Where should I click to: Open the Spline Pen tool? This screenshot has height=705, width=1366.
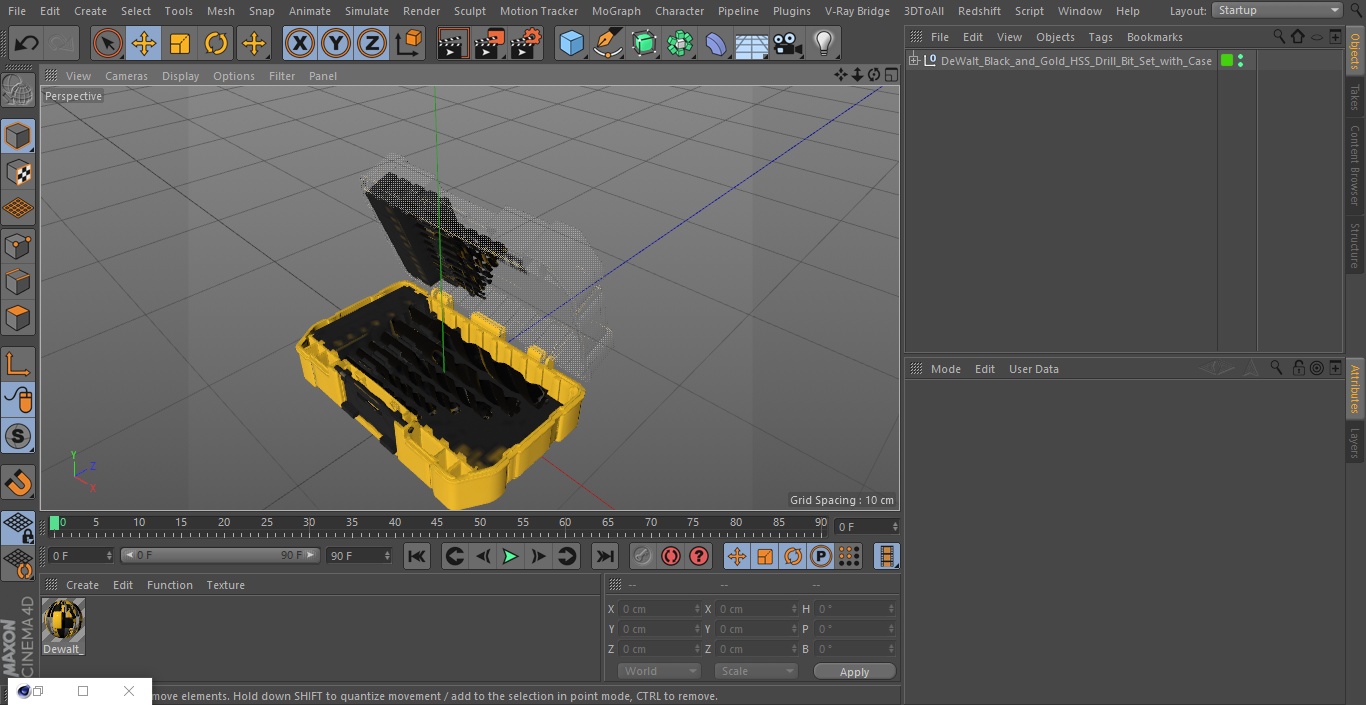(x=607, y=43)
